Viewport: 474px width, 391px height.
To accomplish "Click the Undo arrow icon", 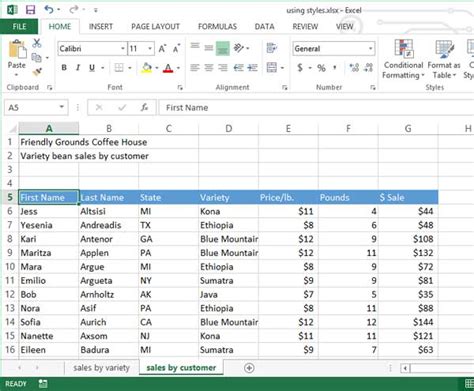I will click(x=49, y=10).
